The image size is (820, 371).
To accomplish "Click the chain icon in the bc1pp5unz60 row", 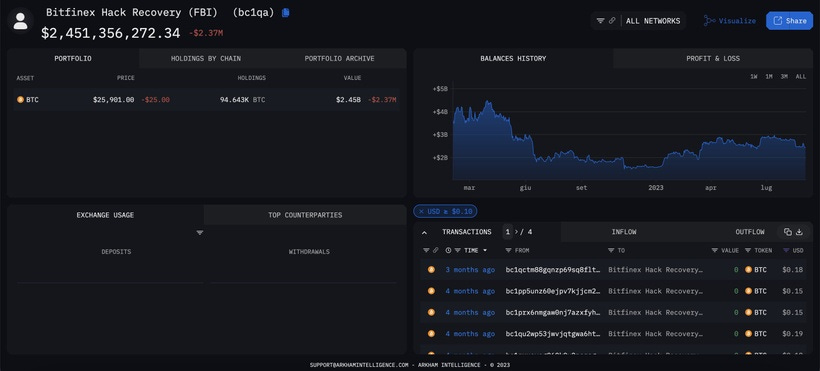I will coord(431,291).
